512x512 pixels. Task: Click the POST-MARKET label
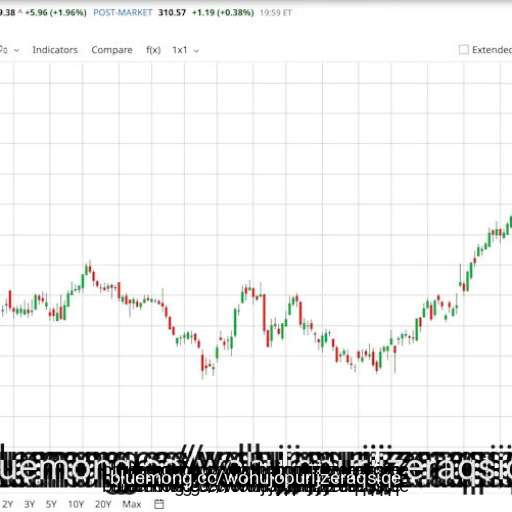click(122, 13)
